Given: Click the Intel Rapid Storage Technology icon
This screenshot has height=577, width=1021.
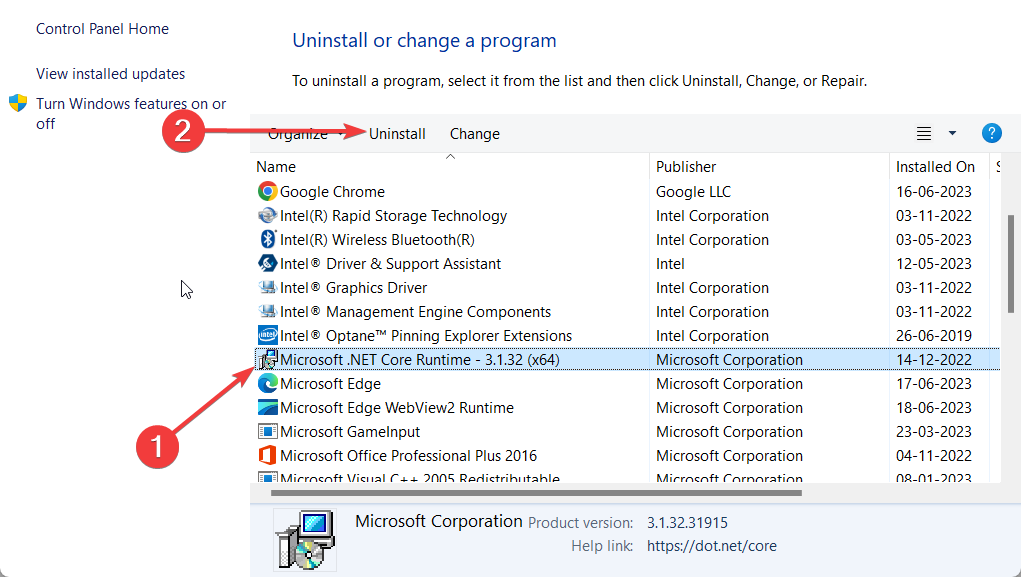Looking at the screenshot, I should click(268, 216).
